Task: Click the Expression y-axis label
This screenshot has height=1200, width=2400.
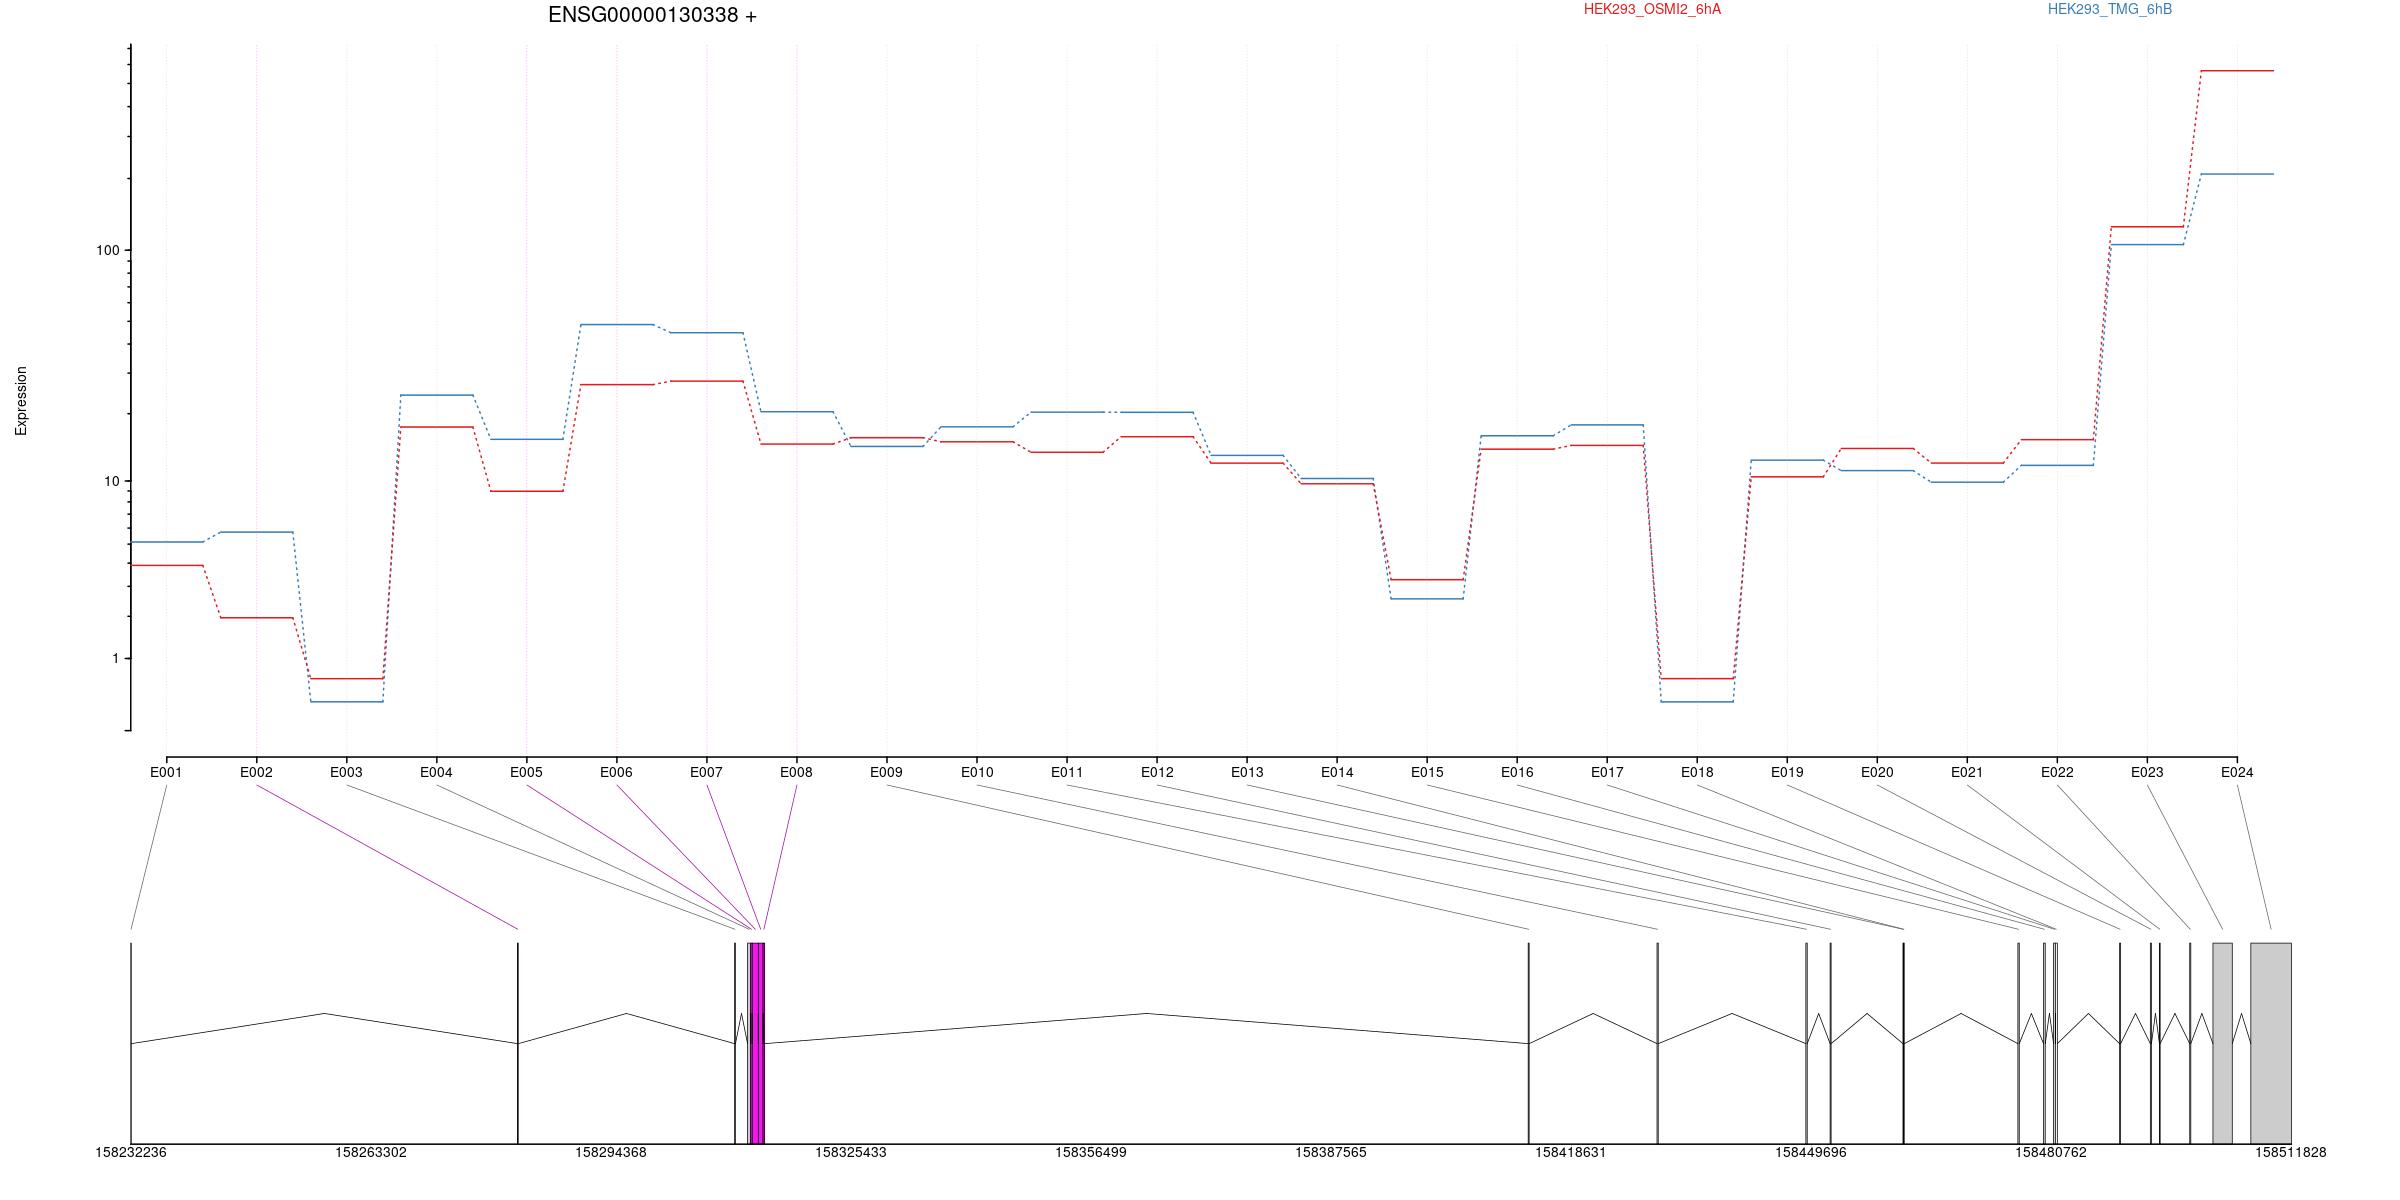Action: [21, 401]
